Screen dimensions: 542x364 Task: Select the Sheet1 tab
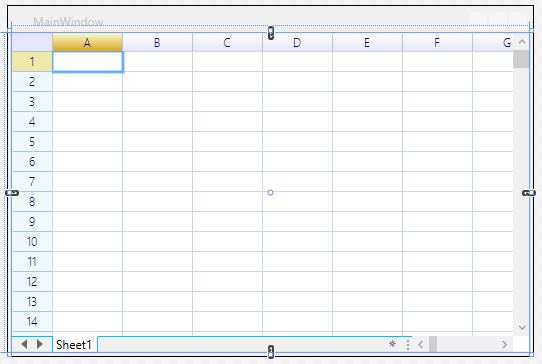[x=74, y=345]
